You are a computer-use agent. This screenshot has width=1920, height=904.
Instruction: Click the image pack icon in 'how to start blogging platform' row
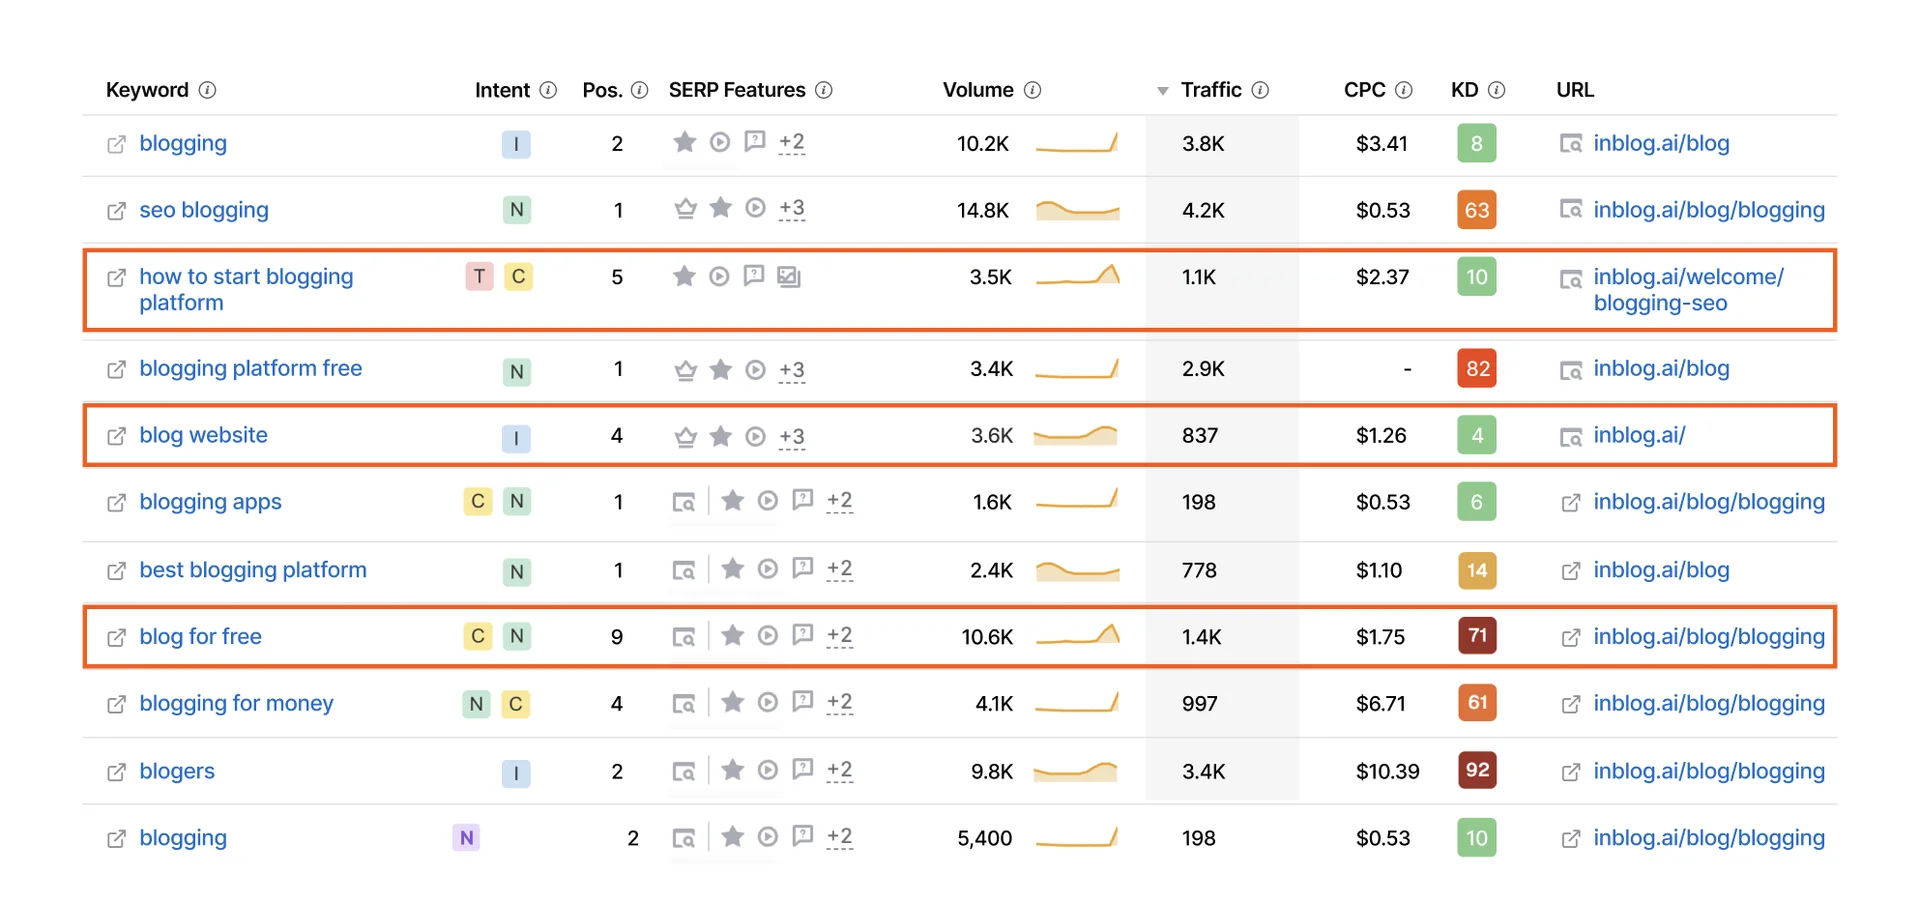click(789, 277)
